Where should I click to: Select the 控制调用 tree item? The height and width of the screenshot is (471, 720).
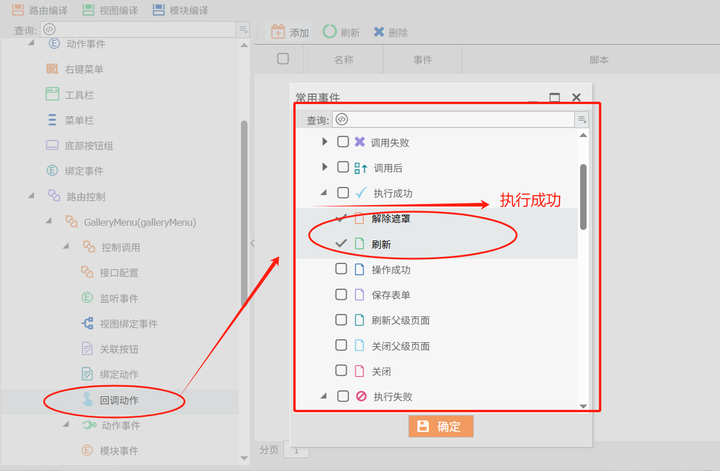(x=120, y=247)
